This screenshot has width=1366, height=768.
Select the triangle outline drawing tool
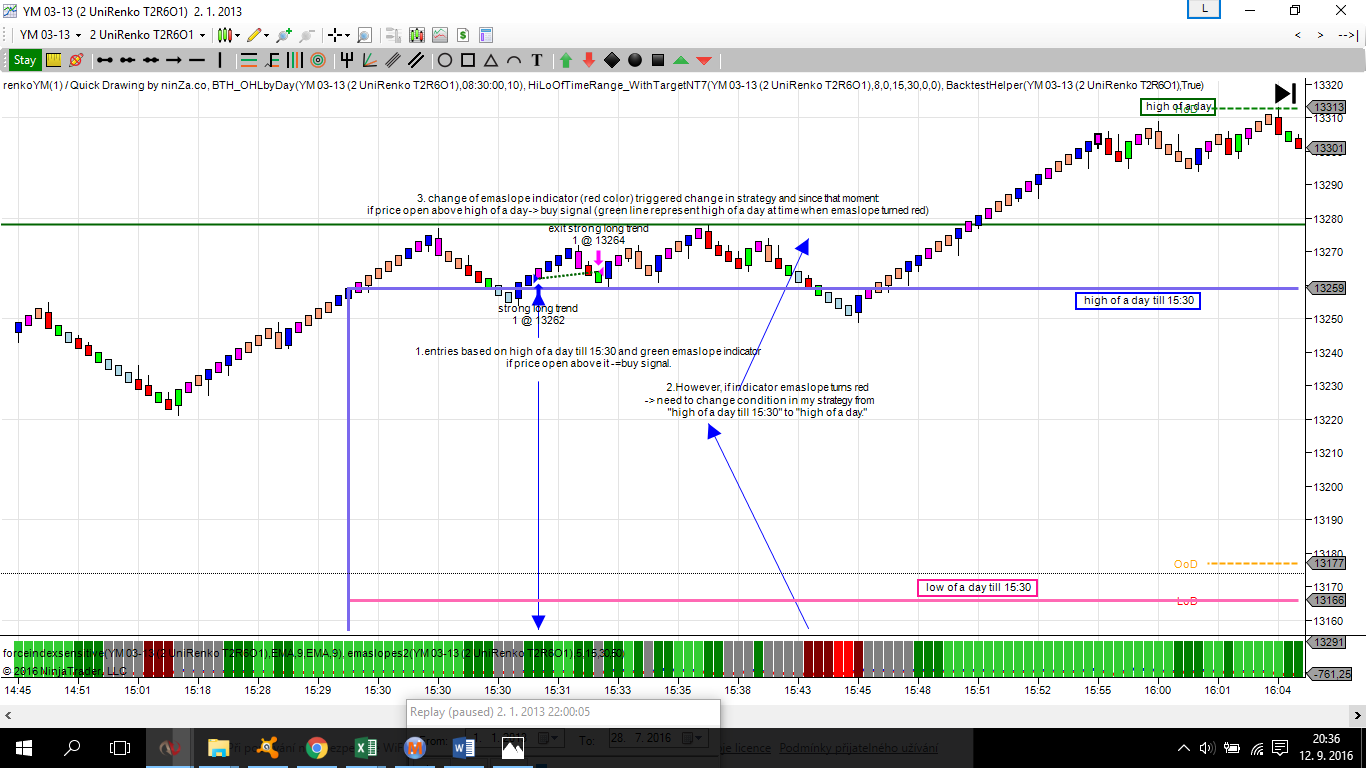491,60
